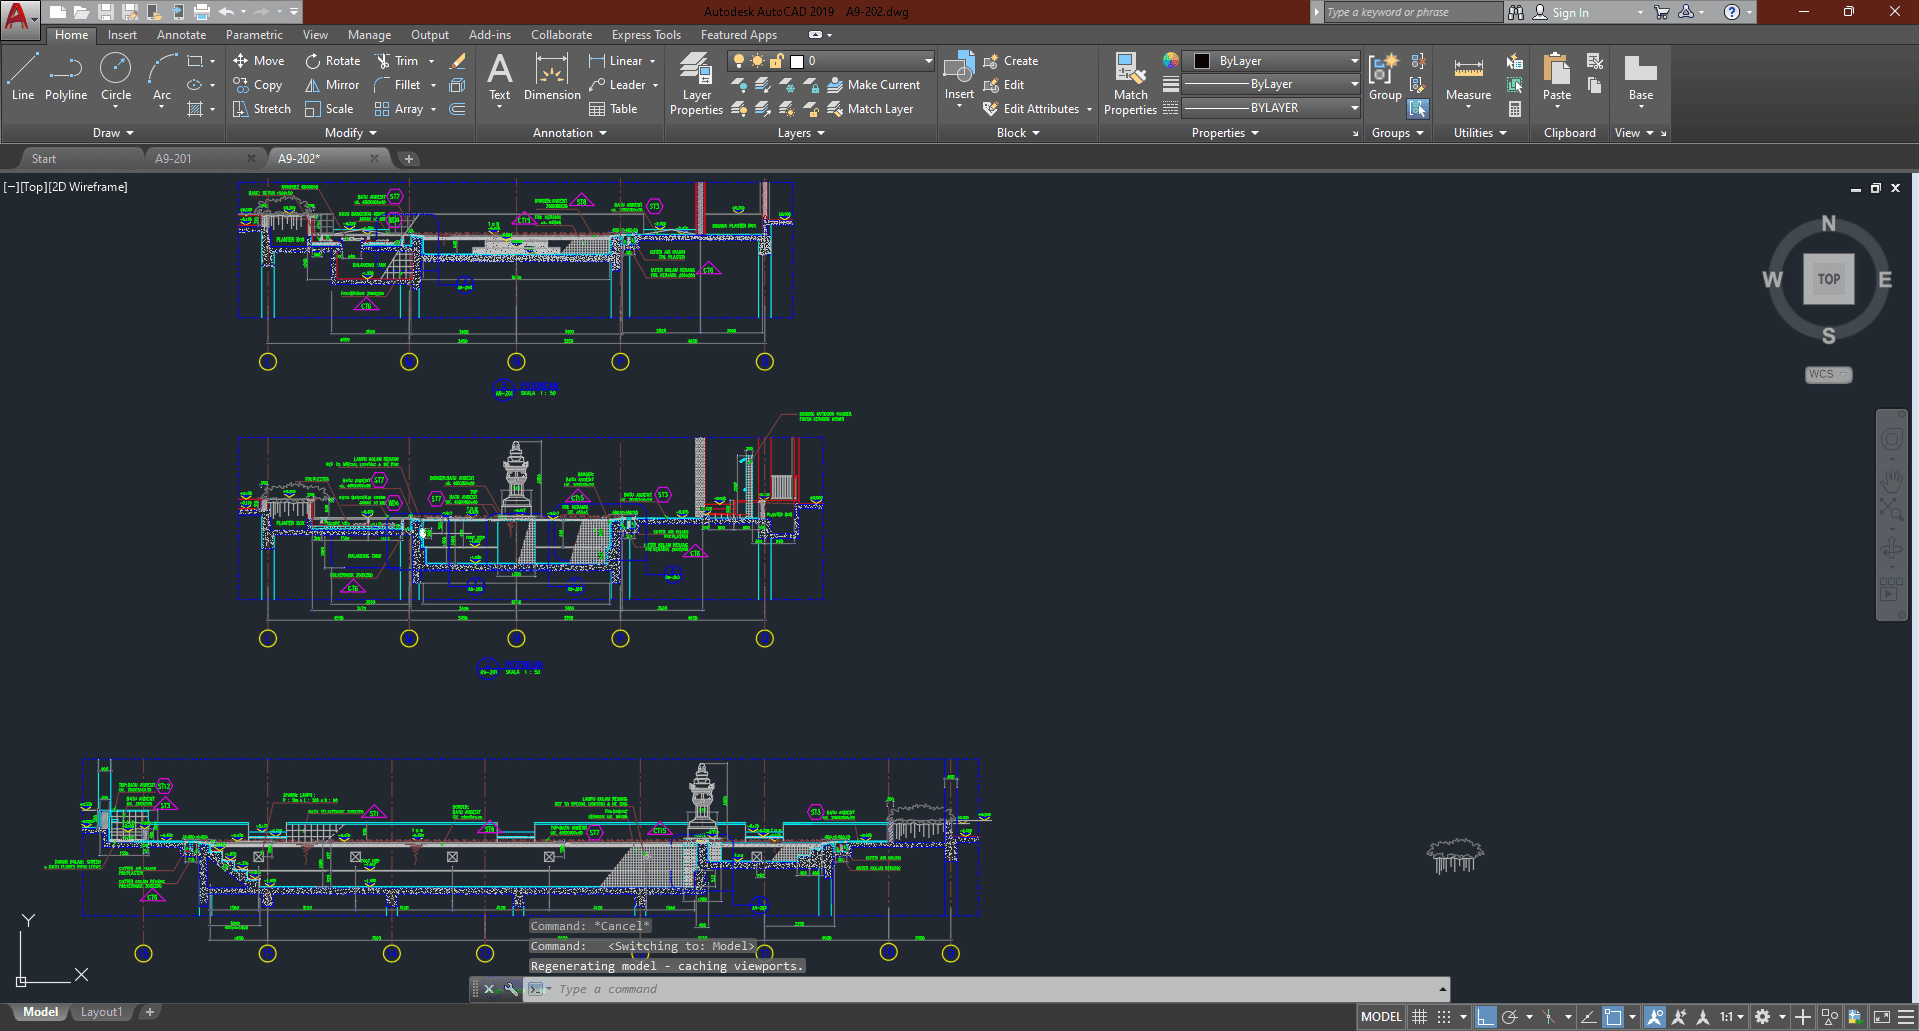The image size is (1919, 1031).
Task: Open the Layer Properties manager
Action: (696, 84)
